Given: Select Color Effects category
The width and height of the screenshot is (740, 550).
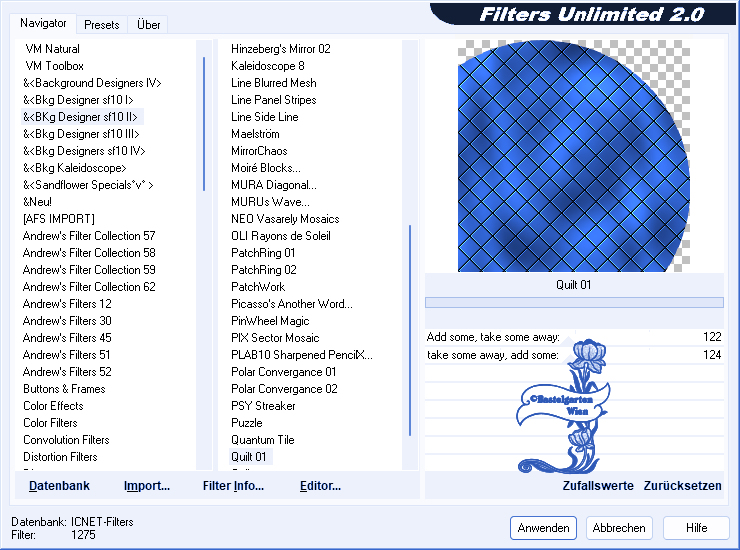Looking at the screenshot, I should pyautogui.click(x=53, y=406).
